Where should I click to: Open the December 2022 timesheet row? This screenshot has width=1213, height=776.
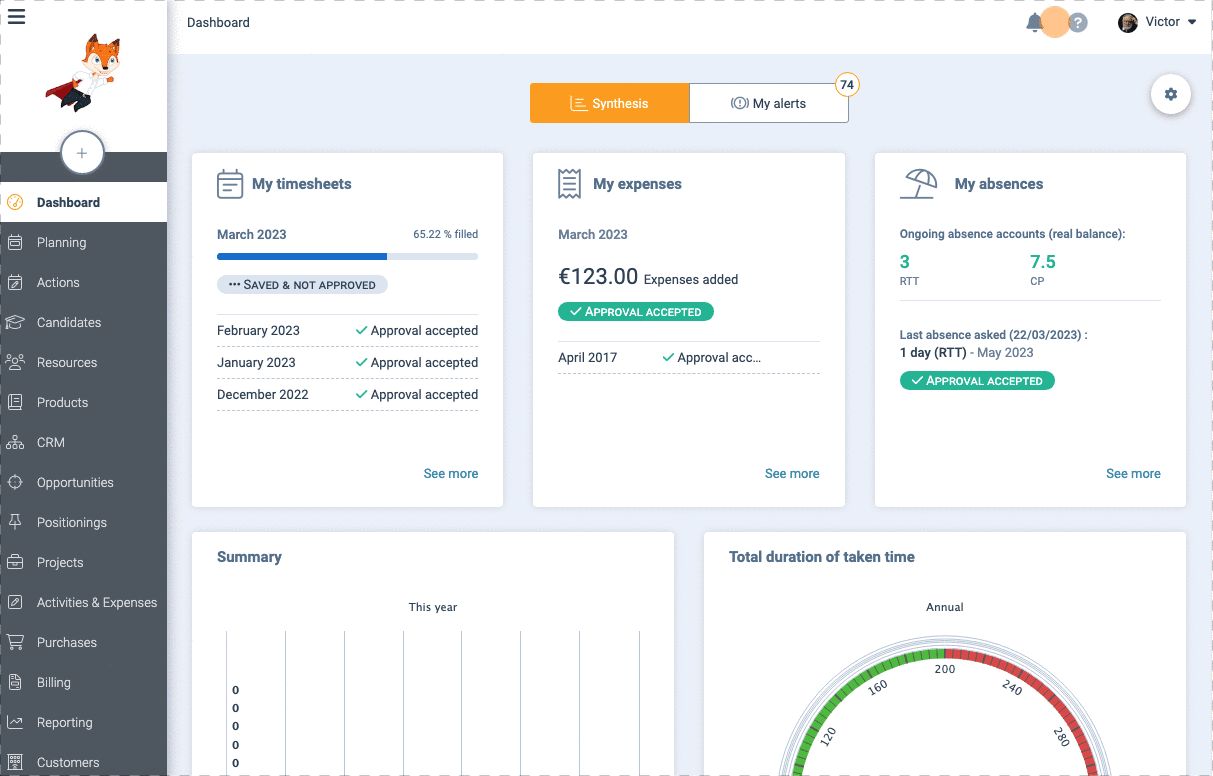[347, 395]
